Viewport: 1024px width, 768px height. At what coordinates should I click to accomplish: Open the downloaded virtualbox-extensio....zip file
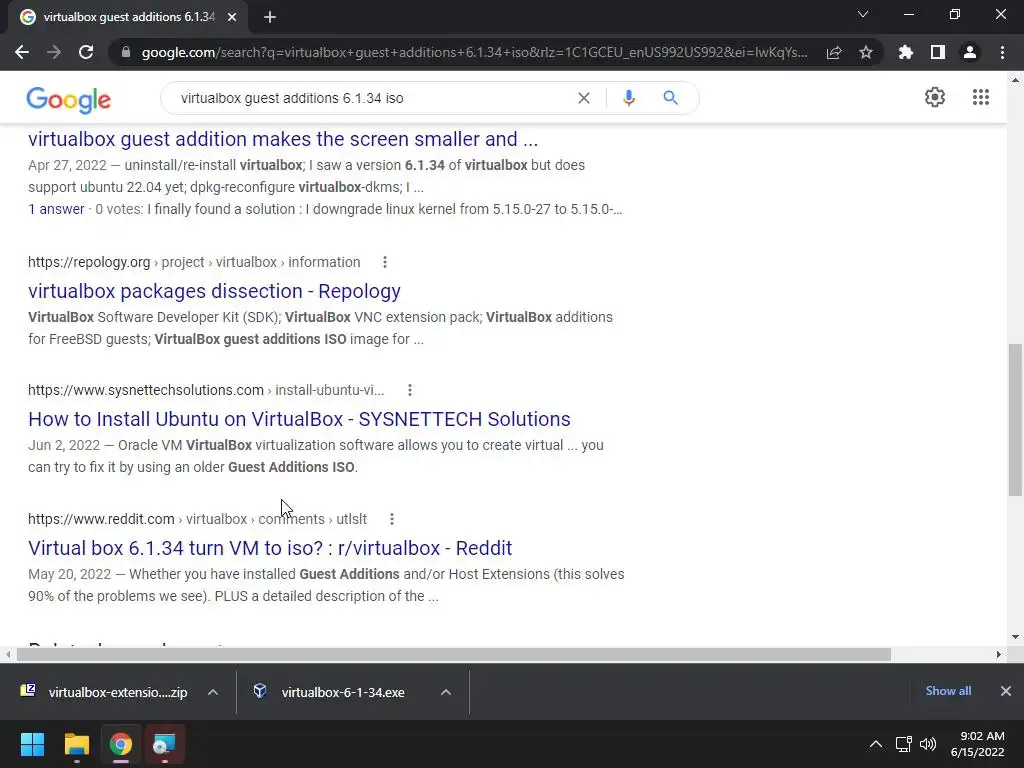pyautogui.click(x=104, y=692)
